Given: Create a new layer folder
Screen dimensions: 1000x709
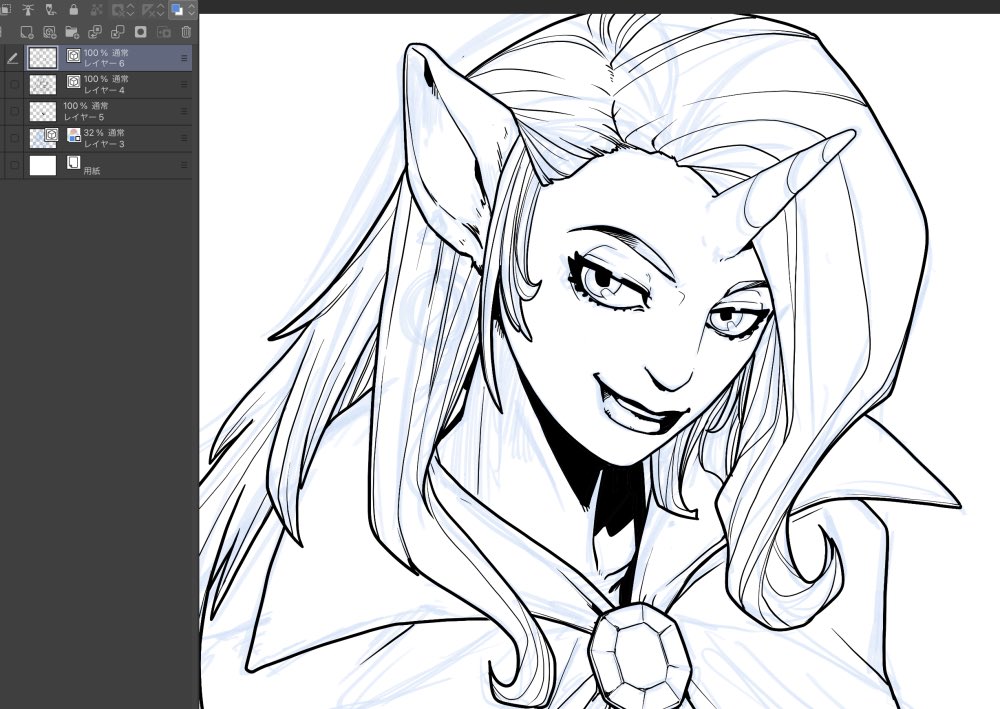Looking at the screenshot, I should 72,32.
